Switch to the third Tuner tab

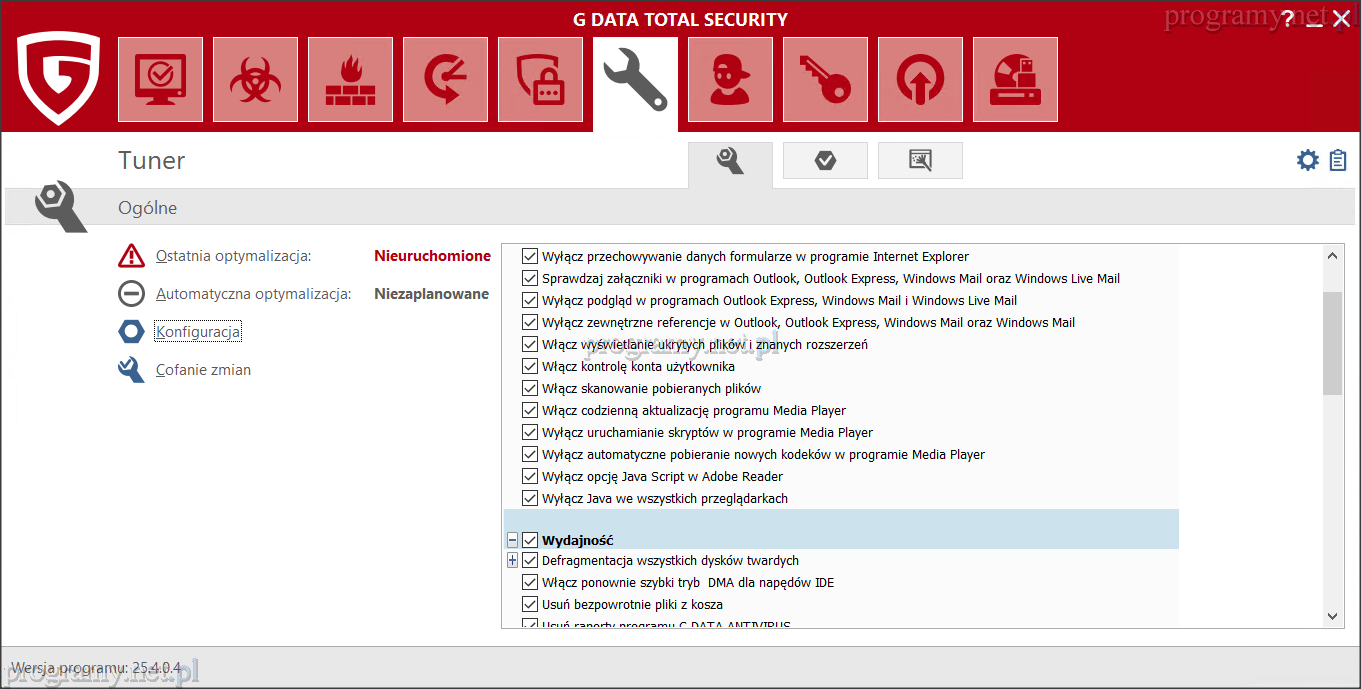coord(920,160)
